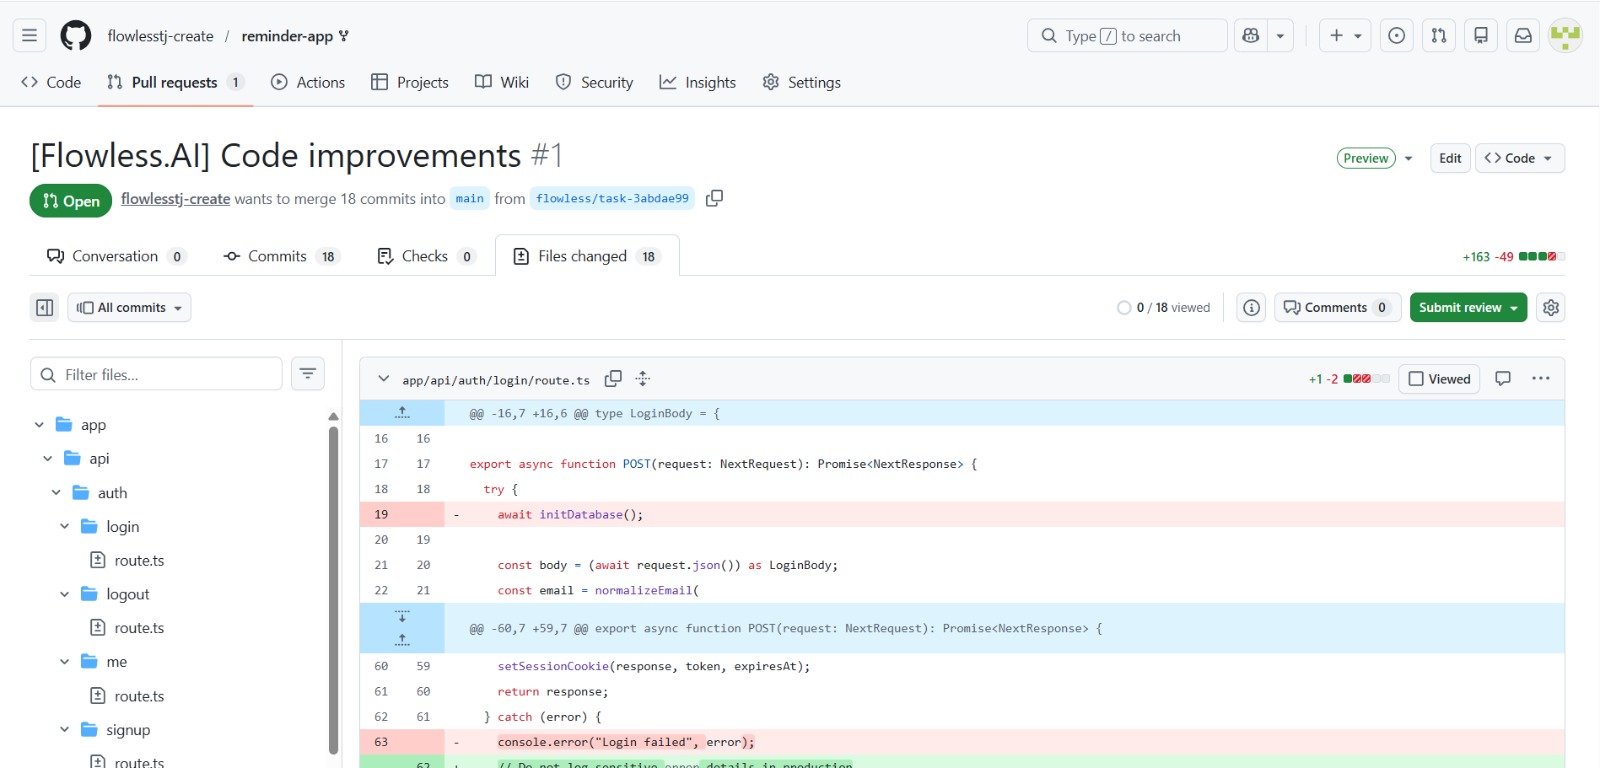This screenshot has height=768, width=1600.
Task: Open route.ts under login folder
Action: [x=139, y=560]
